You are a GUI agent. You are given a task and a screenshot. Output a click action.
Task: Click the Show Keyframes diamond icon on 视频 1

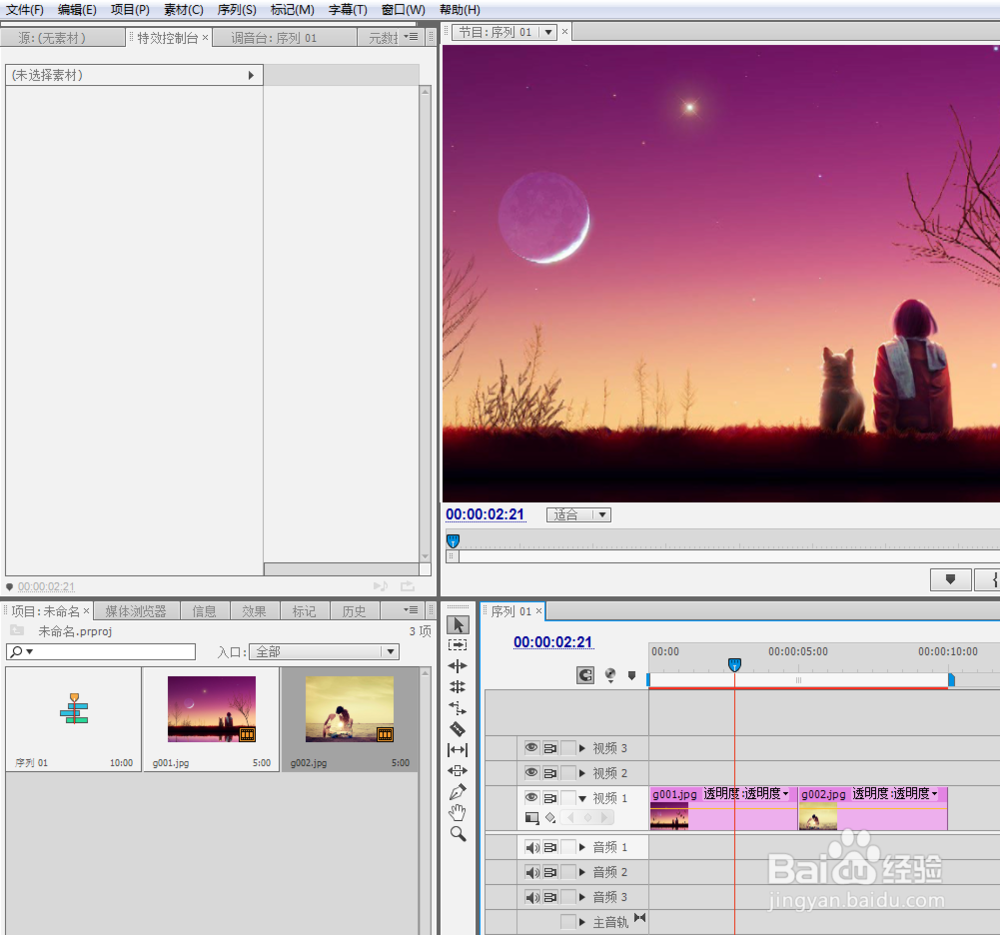(550, 818)
